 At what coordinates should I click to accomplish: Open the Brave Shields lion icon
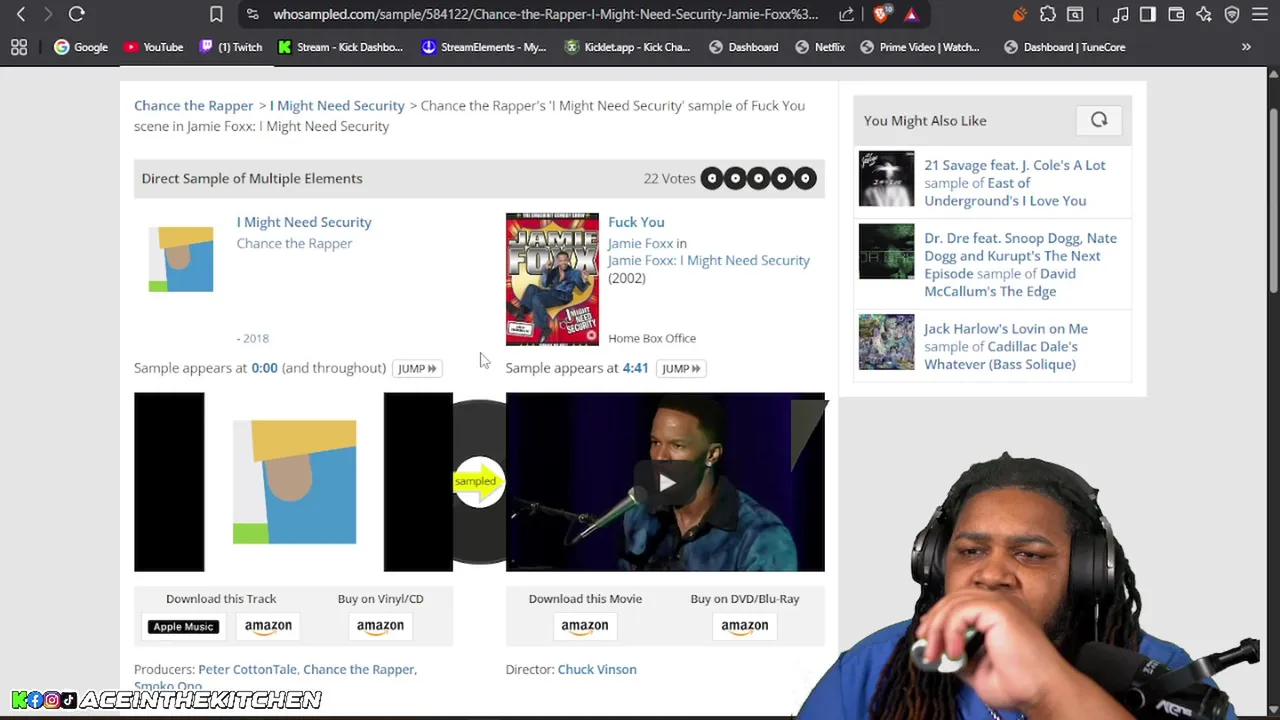[x=881, y=14]
